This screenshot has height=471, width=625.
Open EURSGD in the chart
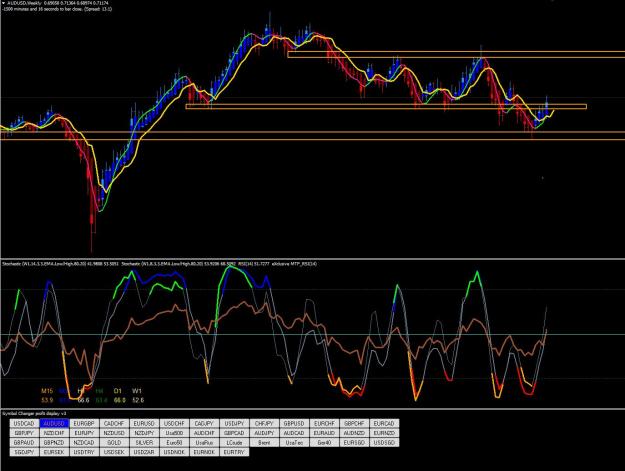pos(354,442)
